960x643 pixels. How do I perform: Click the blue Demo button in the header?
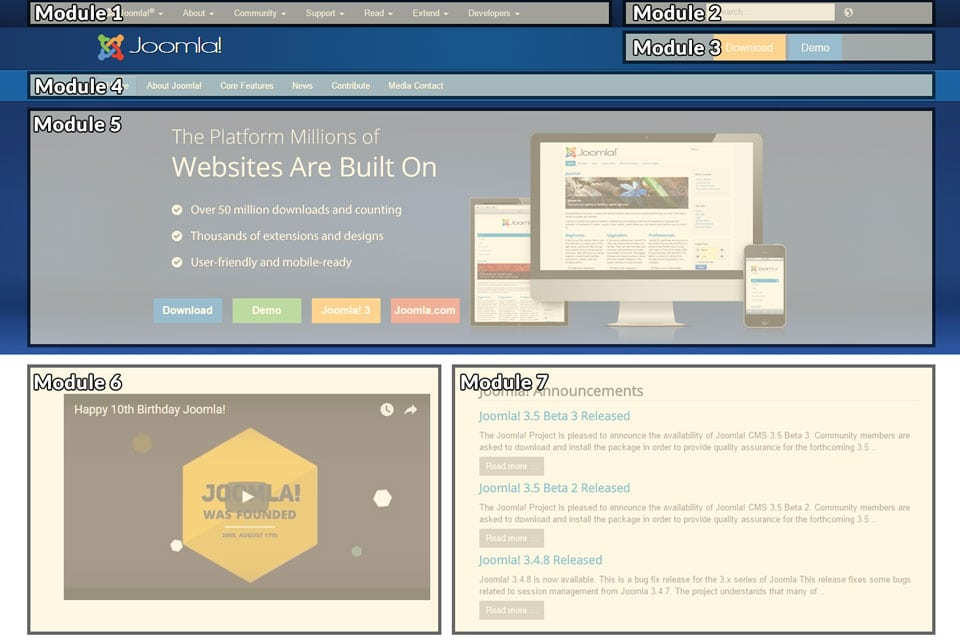click(x=815, y=48)
